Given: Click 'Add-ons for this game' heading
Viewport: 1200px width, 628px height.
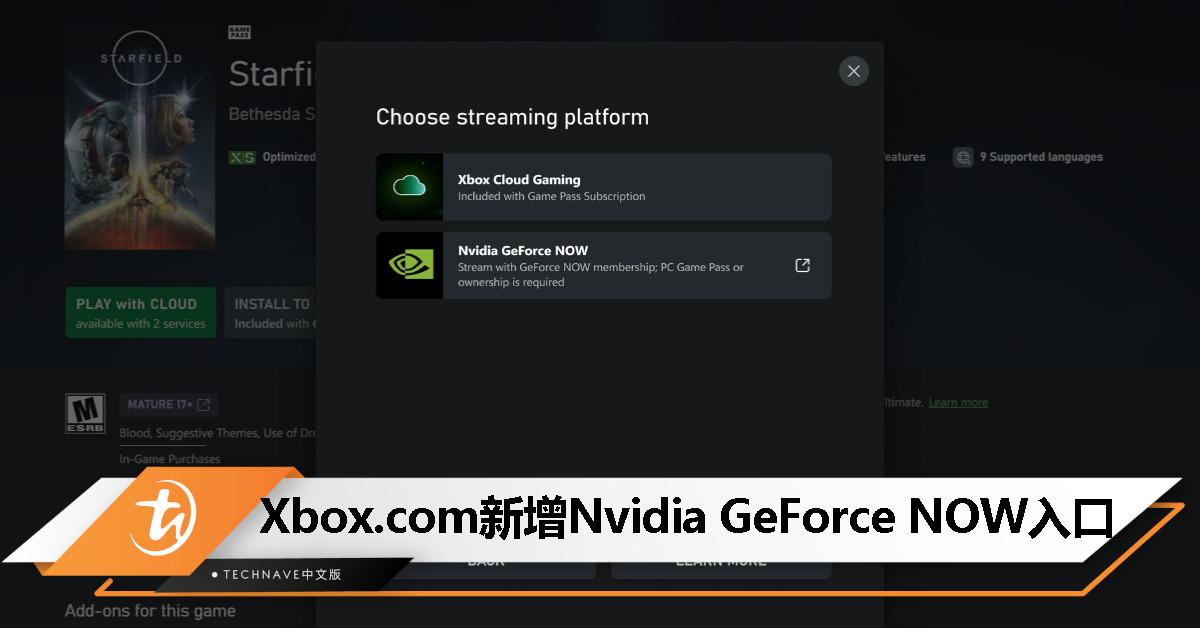Looking at the screenshot, I should [150, 610].
